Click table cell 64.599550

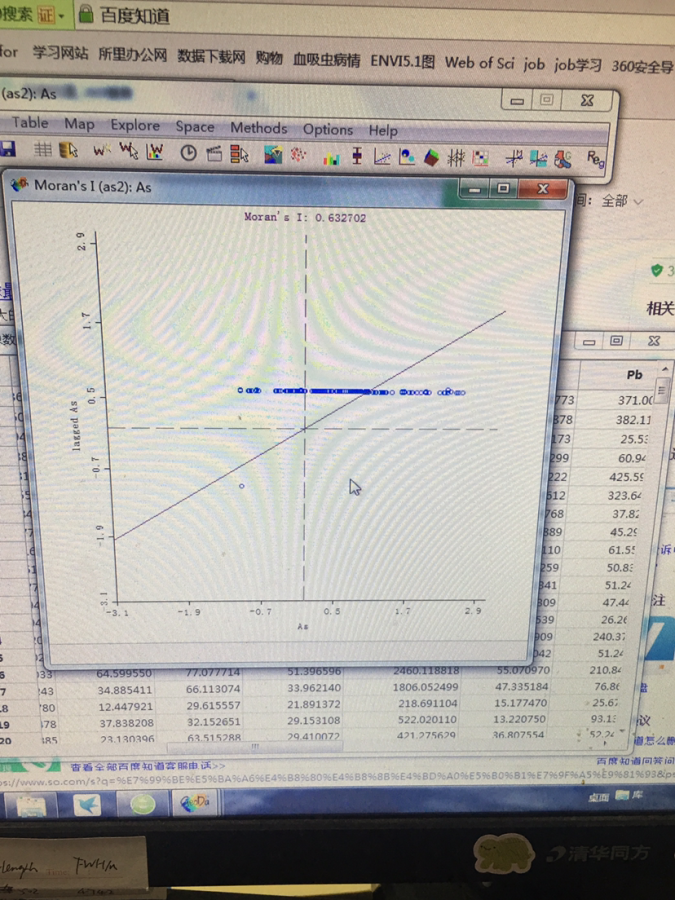point(123,673)
